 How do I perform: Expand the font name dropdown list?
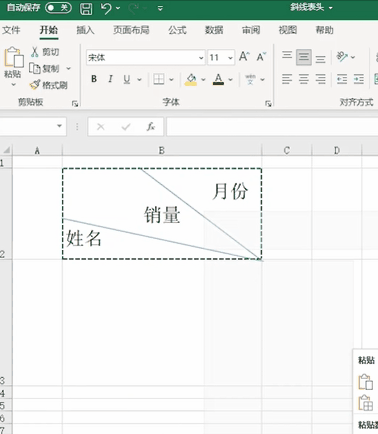(201, 58)
